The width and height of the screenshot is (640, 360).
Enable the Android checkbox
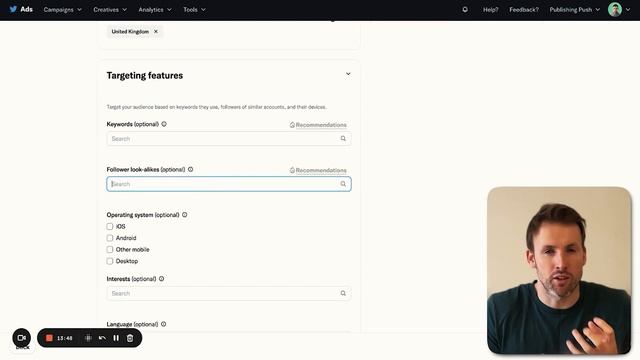pyautogui.click(x=110, y=238)
